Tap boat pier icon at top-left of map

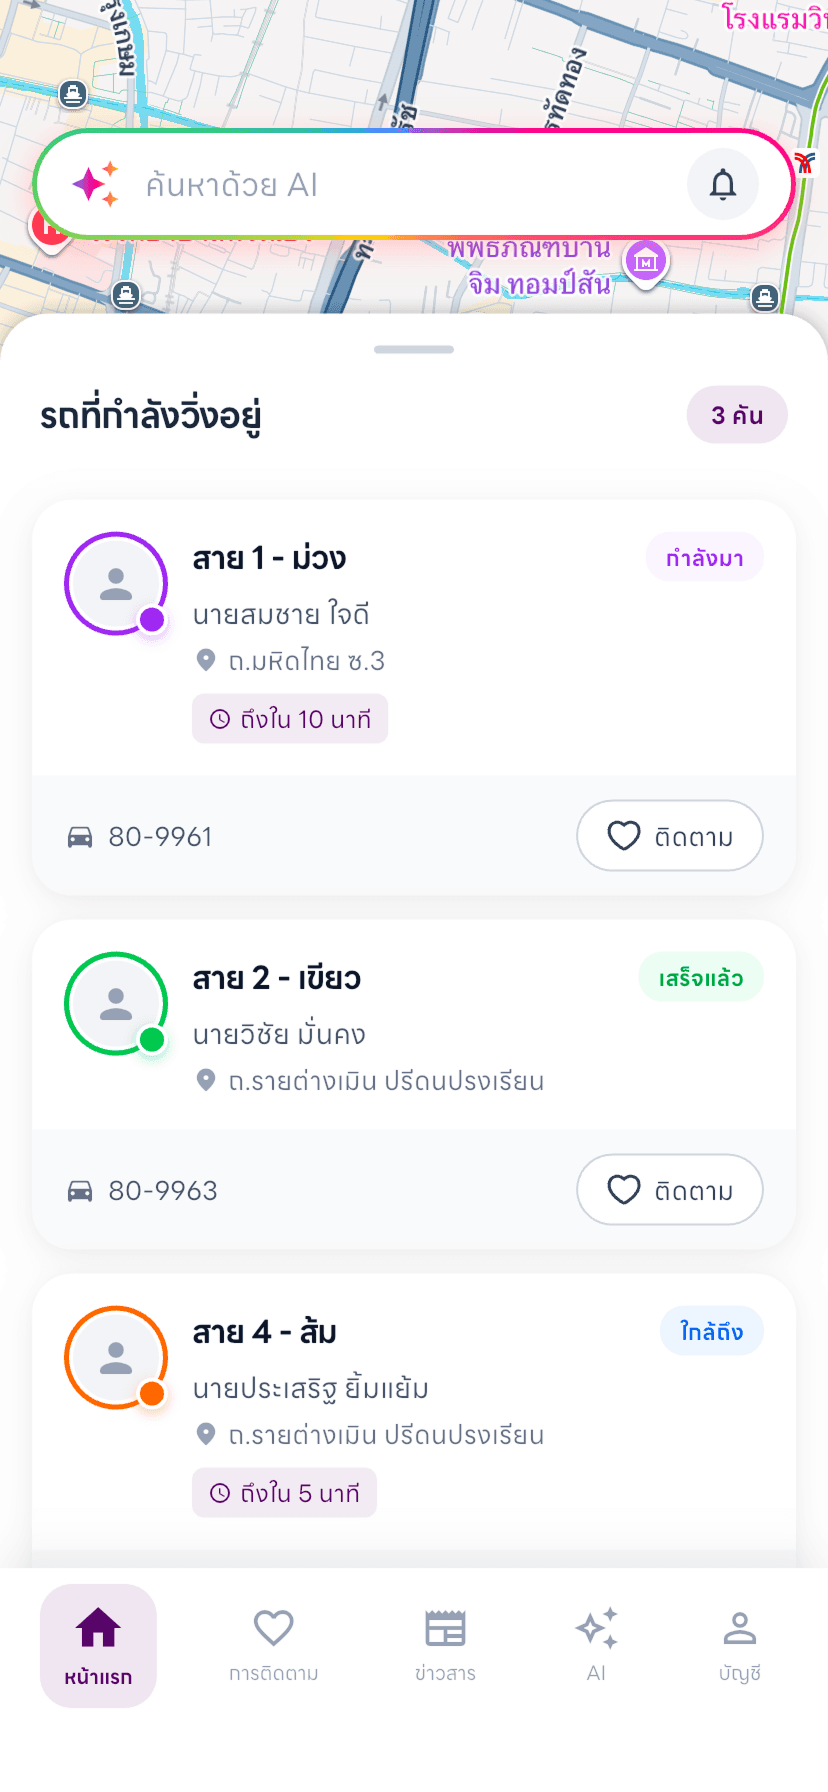[x=73, y=95]
